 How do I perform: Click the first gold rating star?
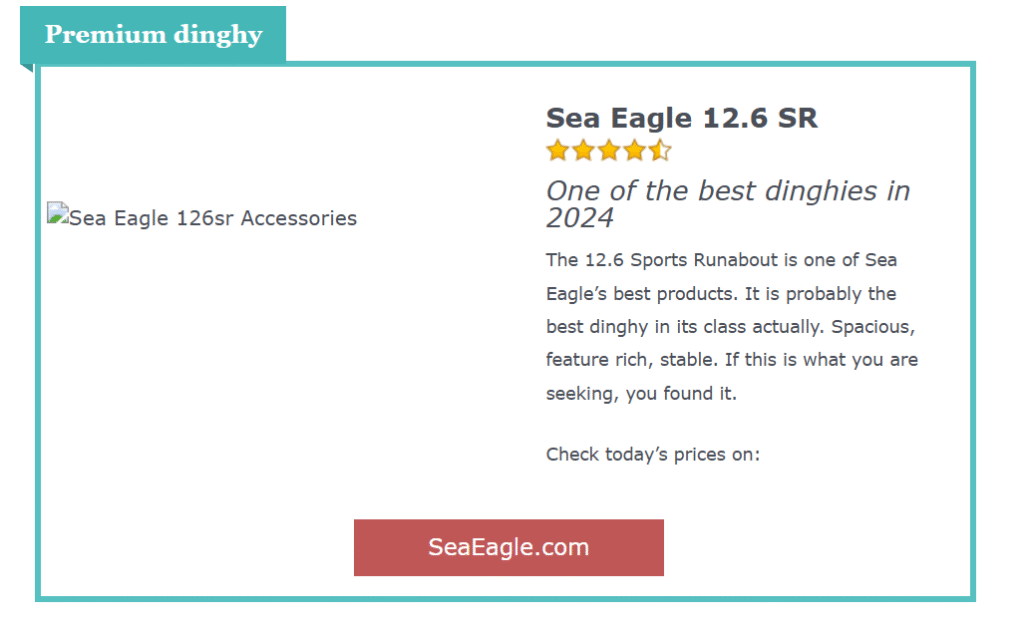[557, 151]
